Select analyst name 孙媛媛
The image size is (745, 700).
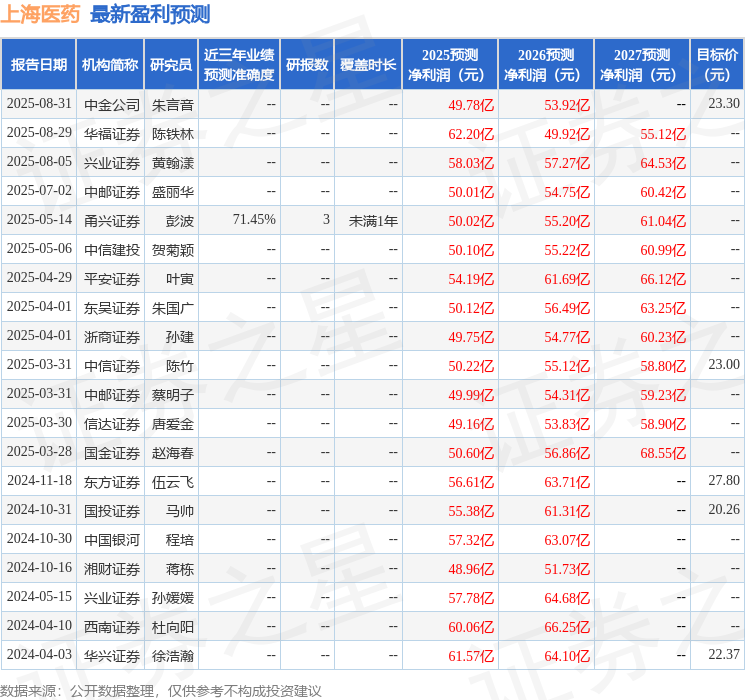[x=173, y=597]
